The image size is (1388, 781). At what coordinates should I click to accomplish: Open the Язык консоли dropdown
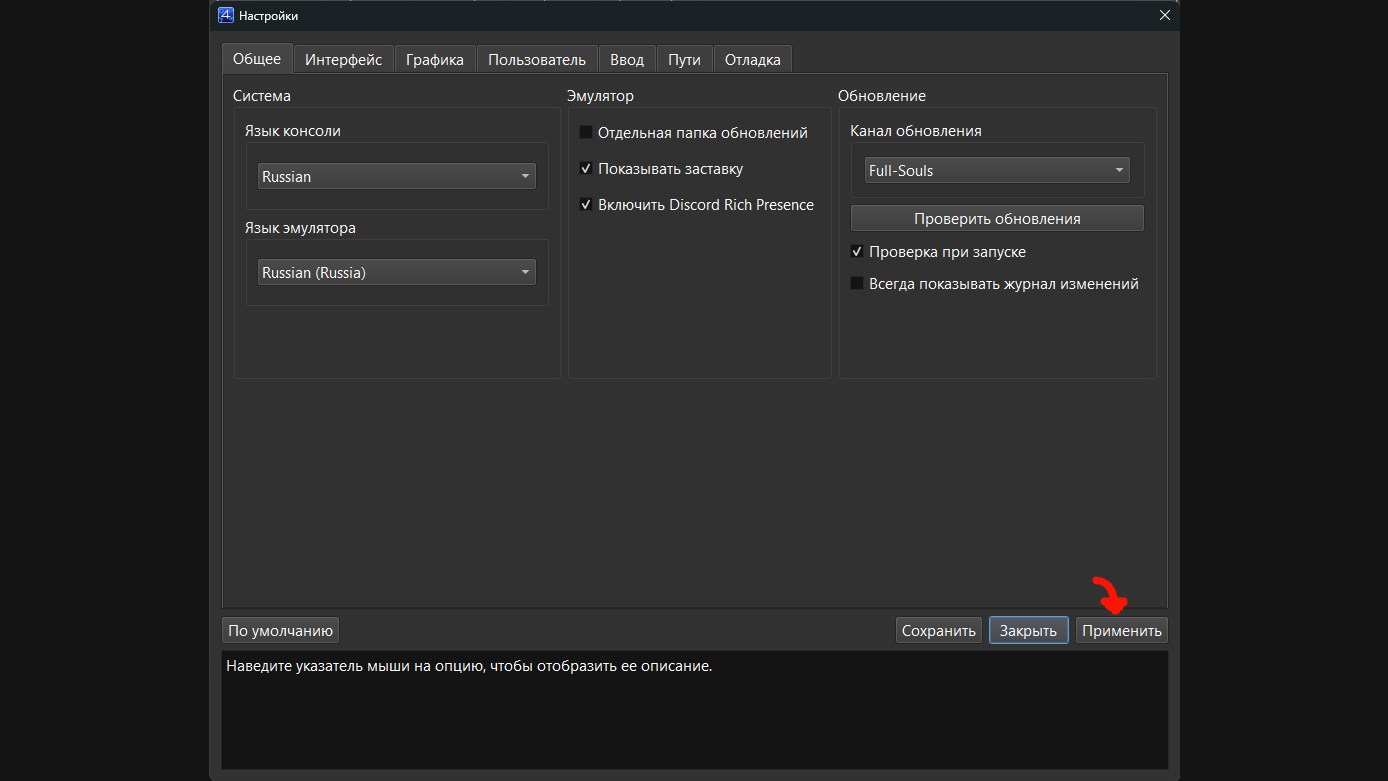click(397, 176)
